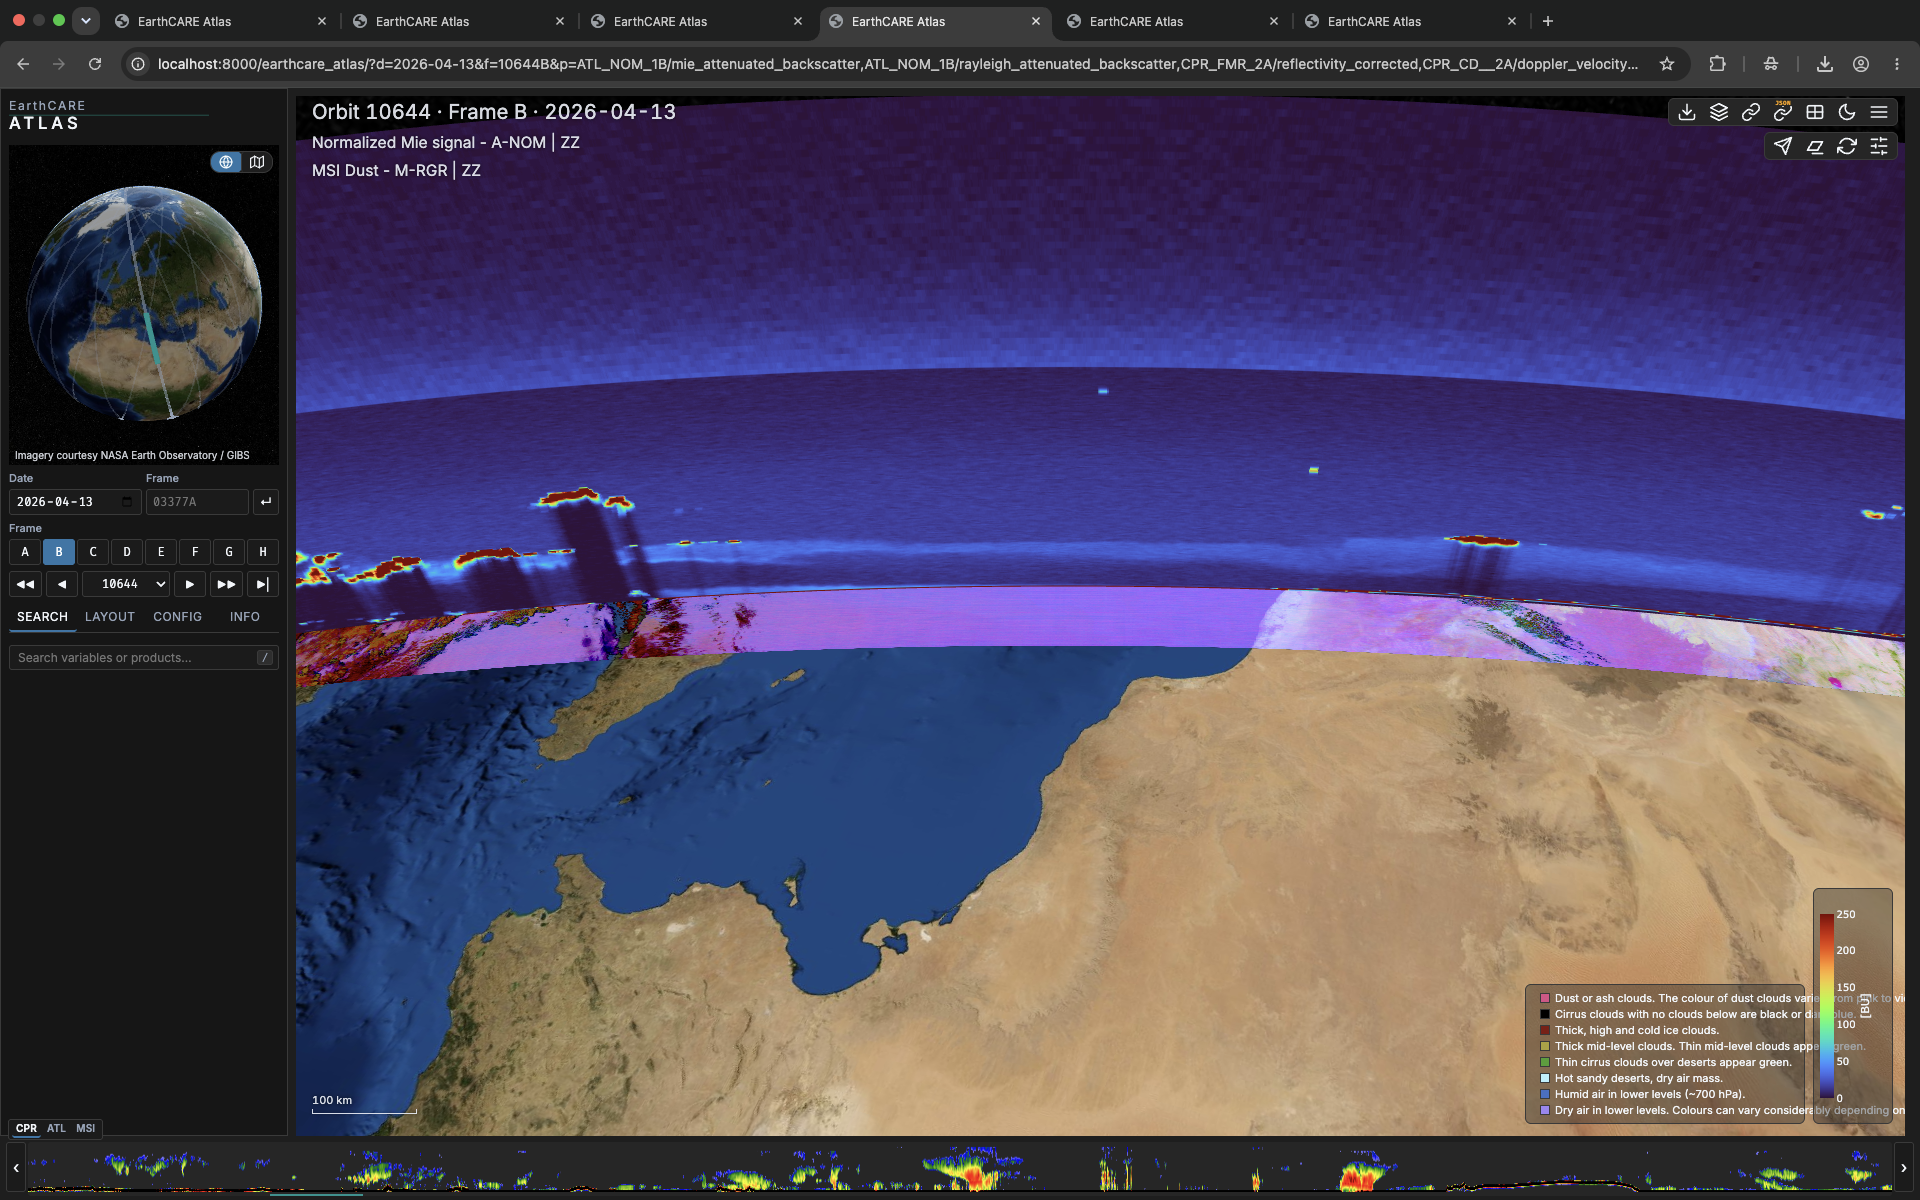
Task: Switch to the first EarthCARE Atlas browser tab
Action: point(220,21)
